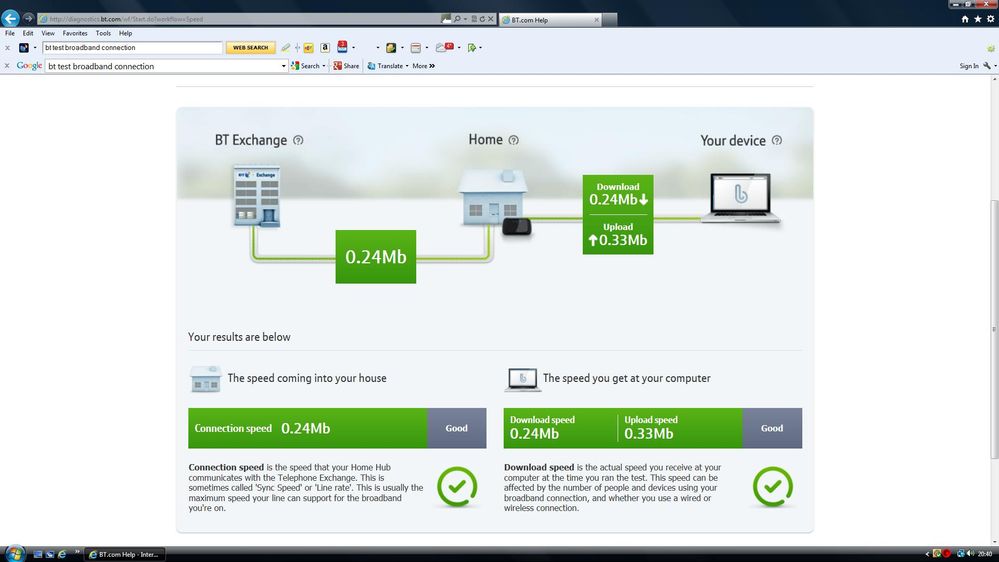Expand the Google search box dropdown arrow
Image resolution: width=999 pixels, height=562 pixels.
point(284,66)
